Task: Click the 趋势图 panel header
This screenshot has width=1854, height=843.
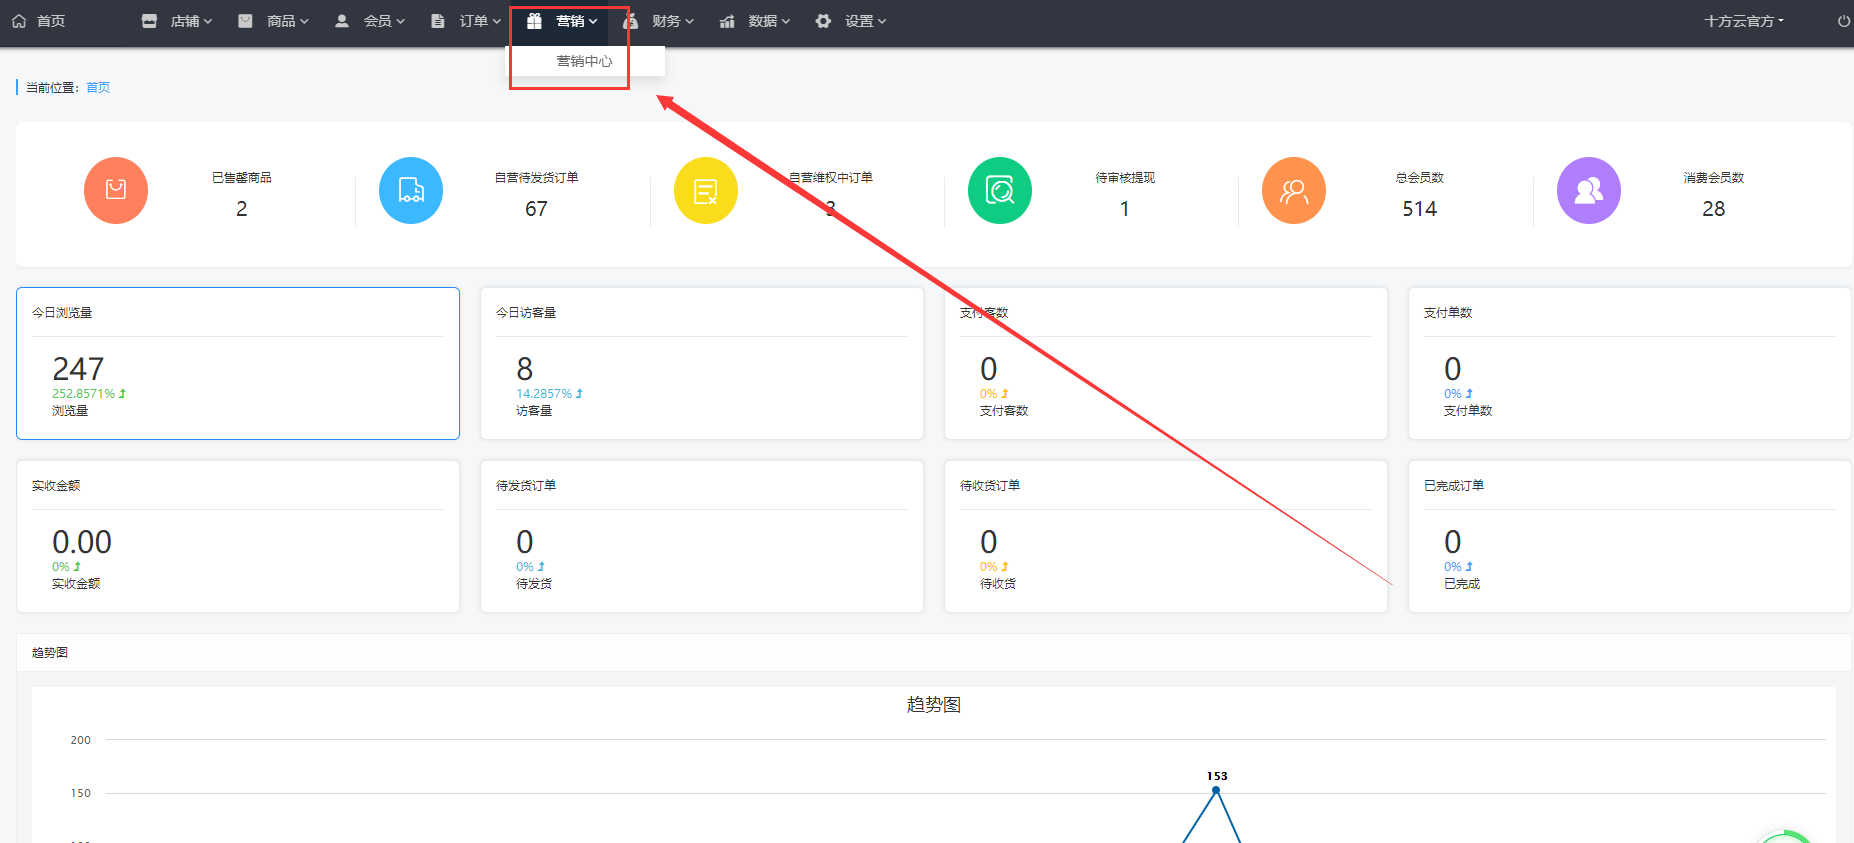Action: coord(934,652)
